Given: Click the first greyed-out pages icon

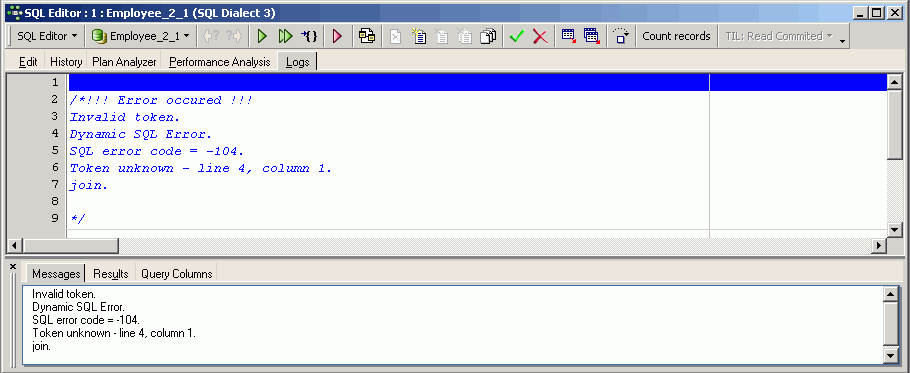Looking at the screenshot, I should coord(442,37).
